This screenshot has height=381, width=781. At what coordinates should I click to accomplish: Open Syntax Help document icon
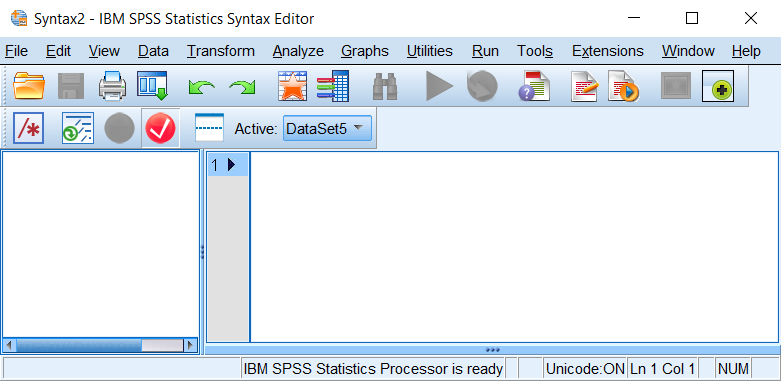[x=534, y=86]
